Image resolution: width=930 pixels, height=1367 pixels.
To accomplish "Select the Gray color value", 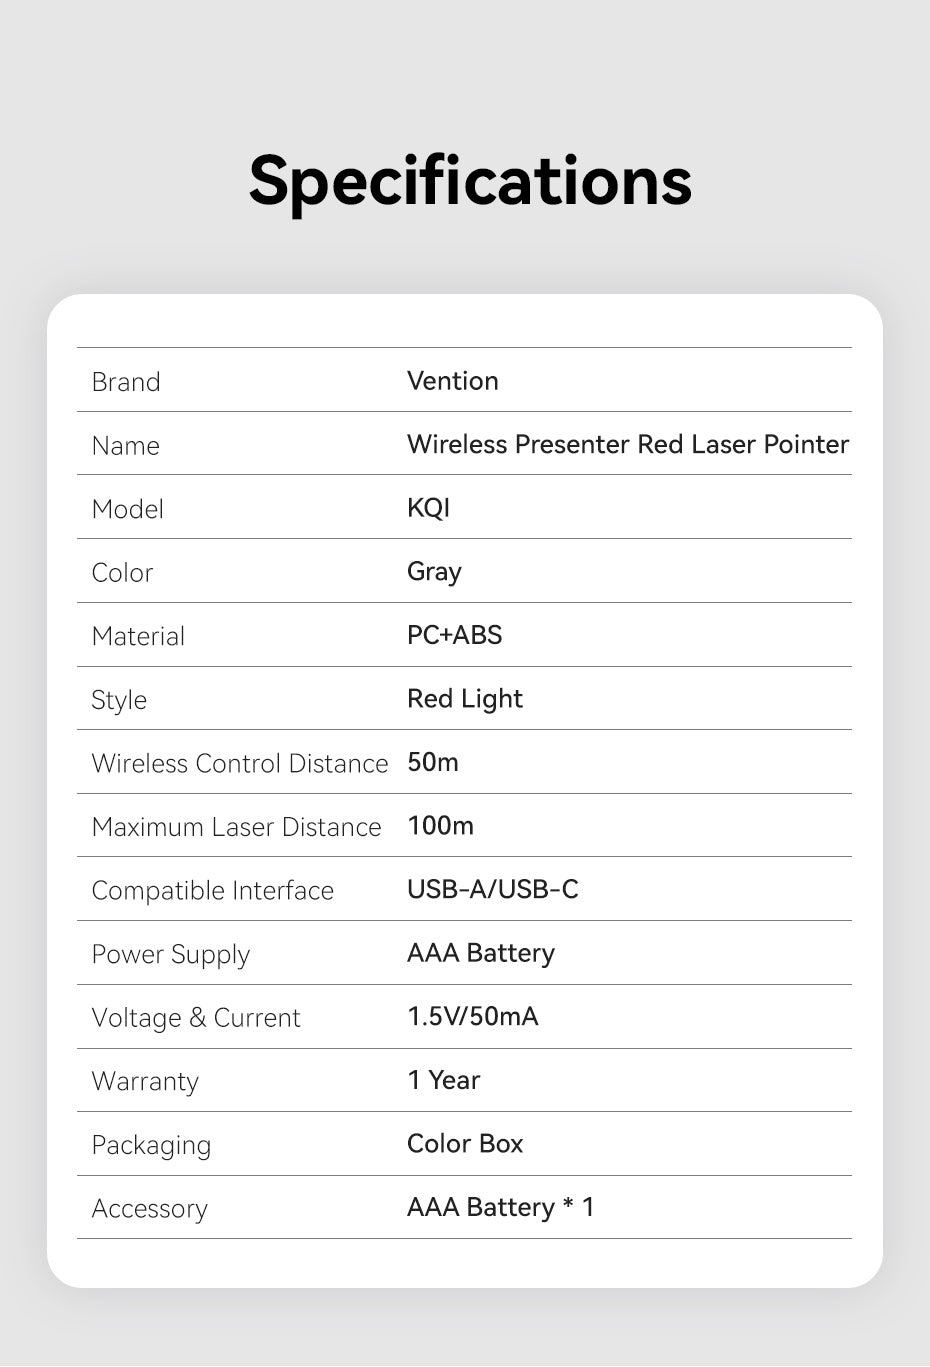I will click(434, 572).
